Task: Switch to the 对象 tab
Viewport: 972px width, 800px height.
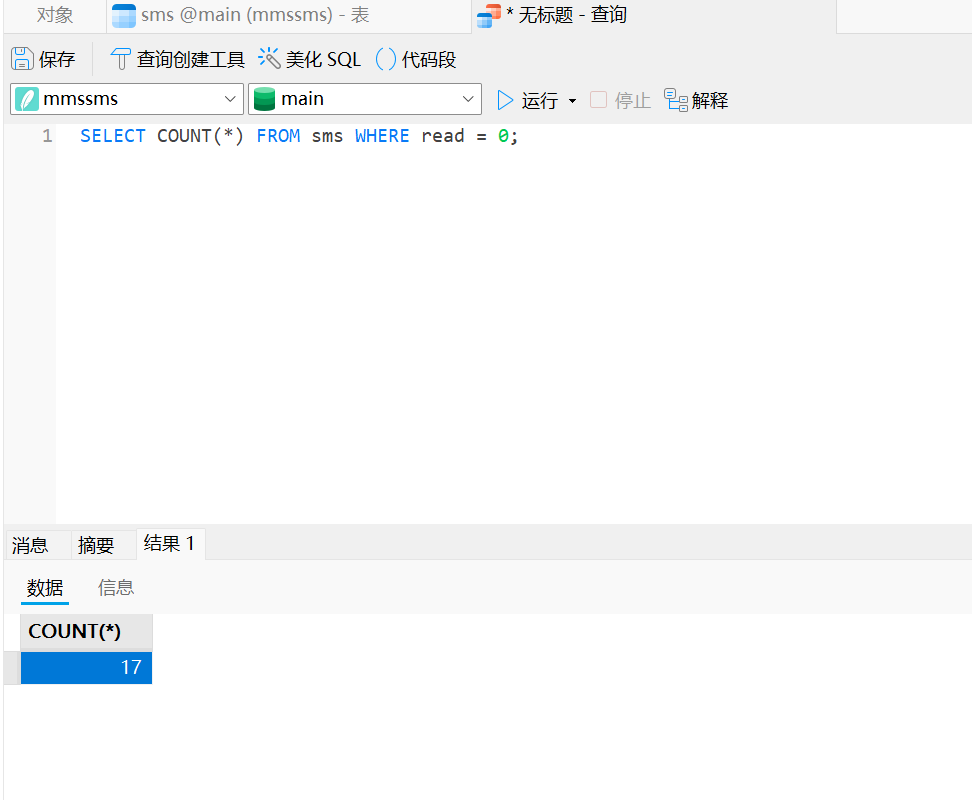Action: click(x=55, y=15)
